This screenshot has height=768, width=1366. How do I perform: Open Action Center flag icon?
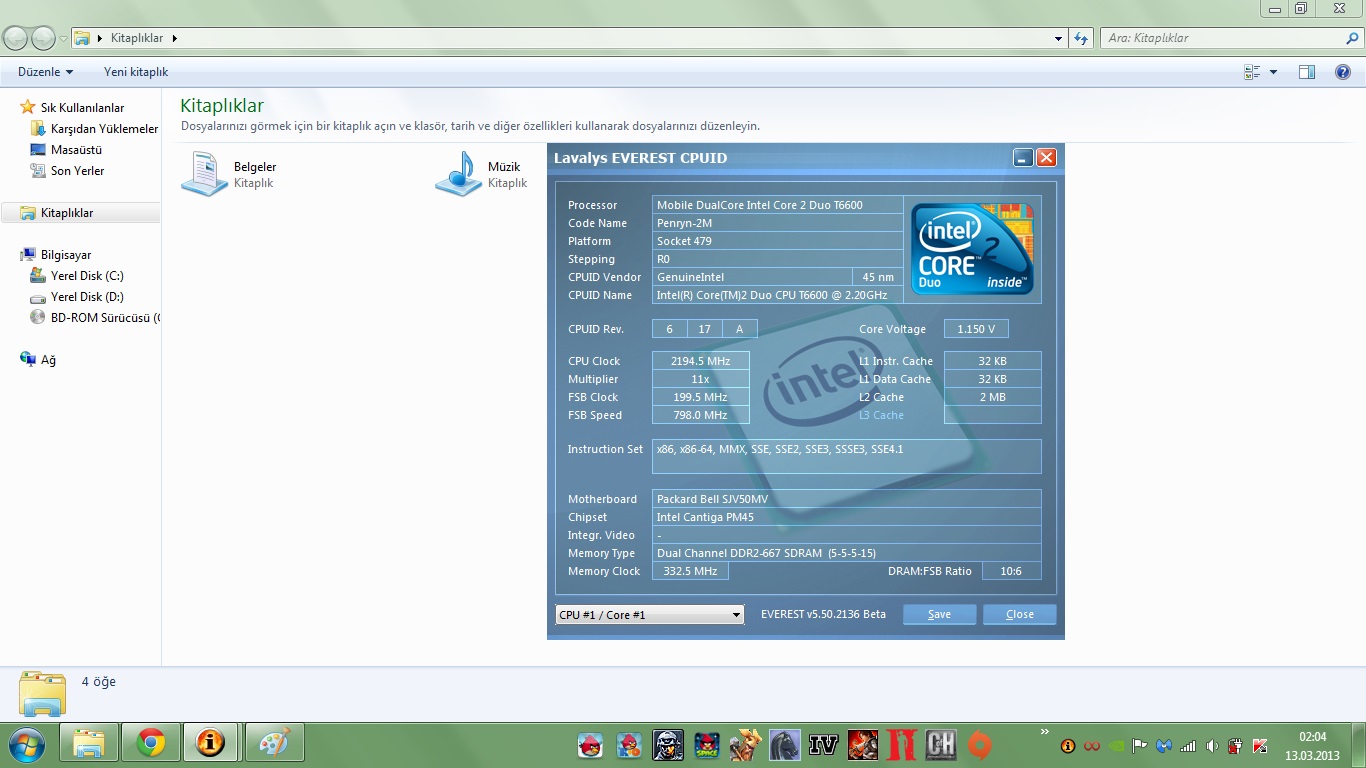point(1140,745)
